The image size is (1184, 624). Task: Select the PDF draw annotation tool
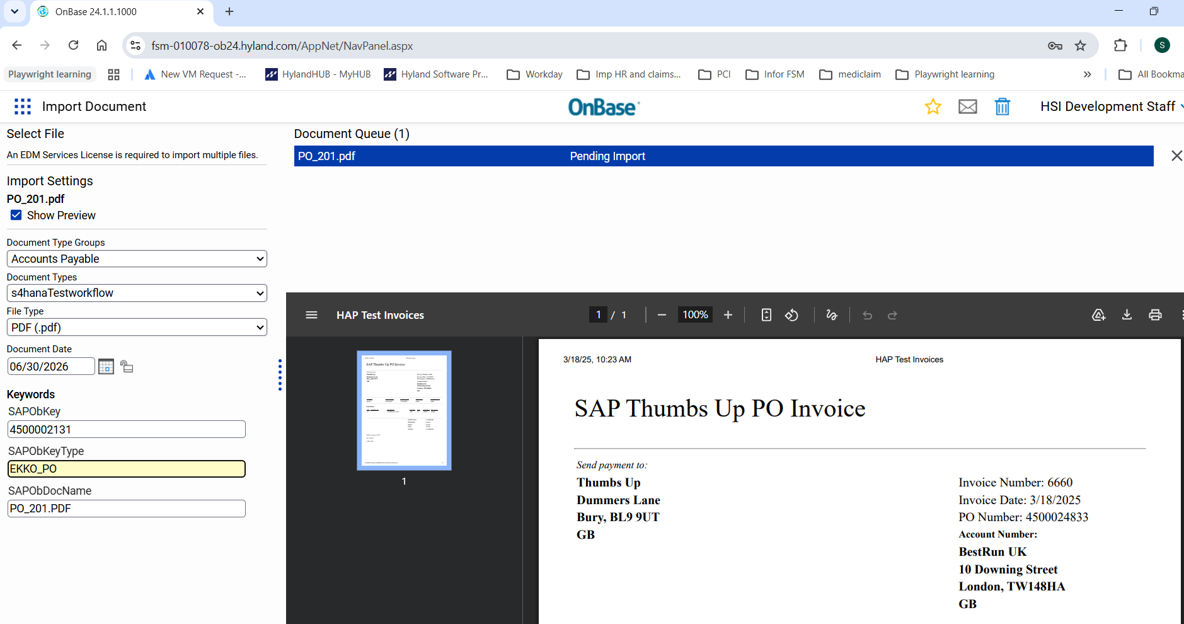coord(831,315)
